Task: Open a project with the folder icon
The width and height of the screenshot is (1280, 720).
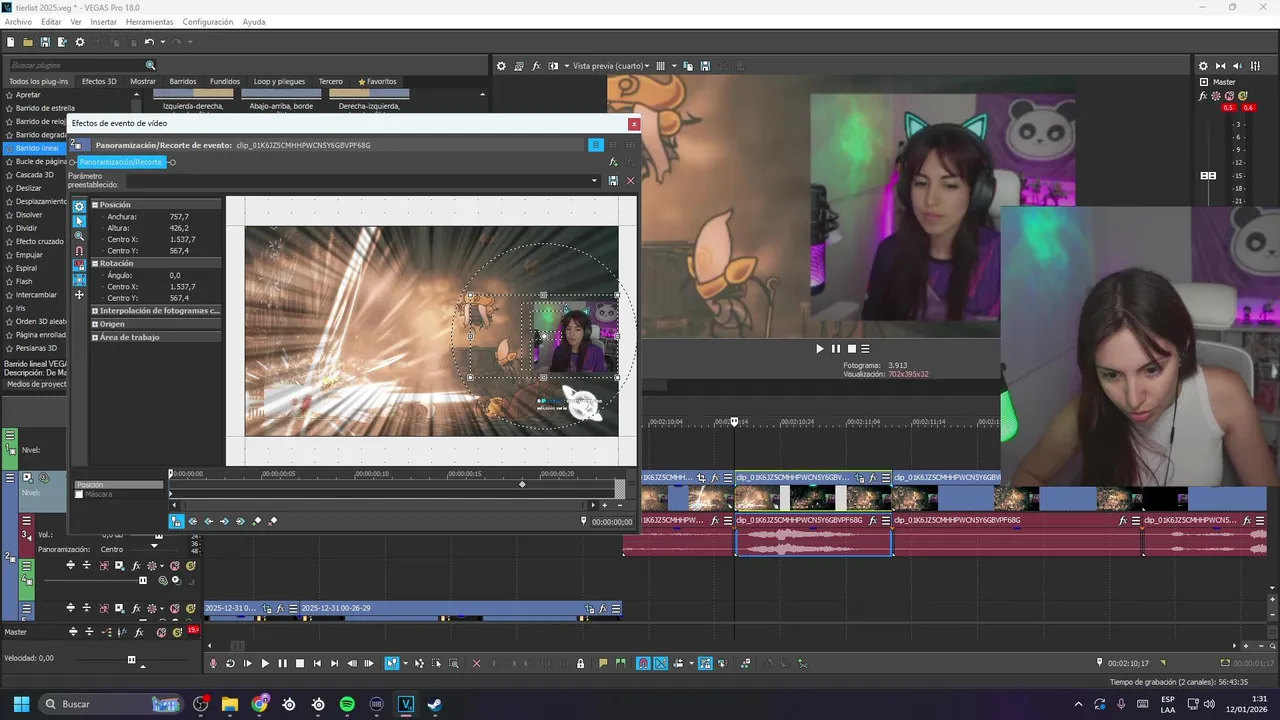Action: pyautogui.click(x=28, y=42)
